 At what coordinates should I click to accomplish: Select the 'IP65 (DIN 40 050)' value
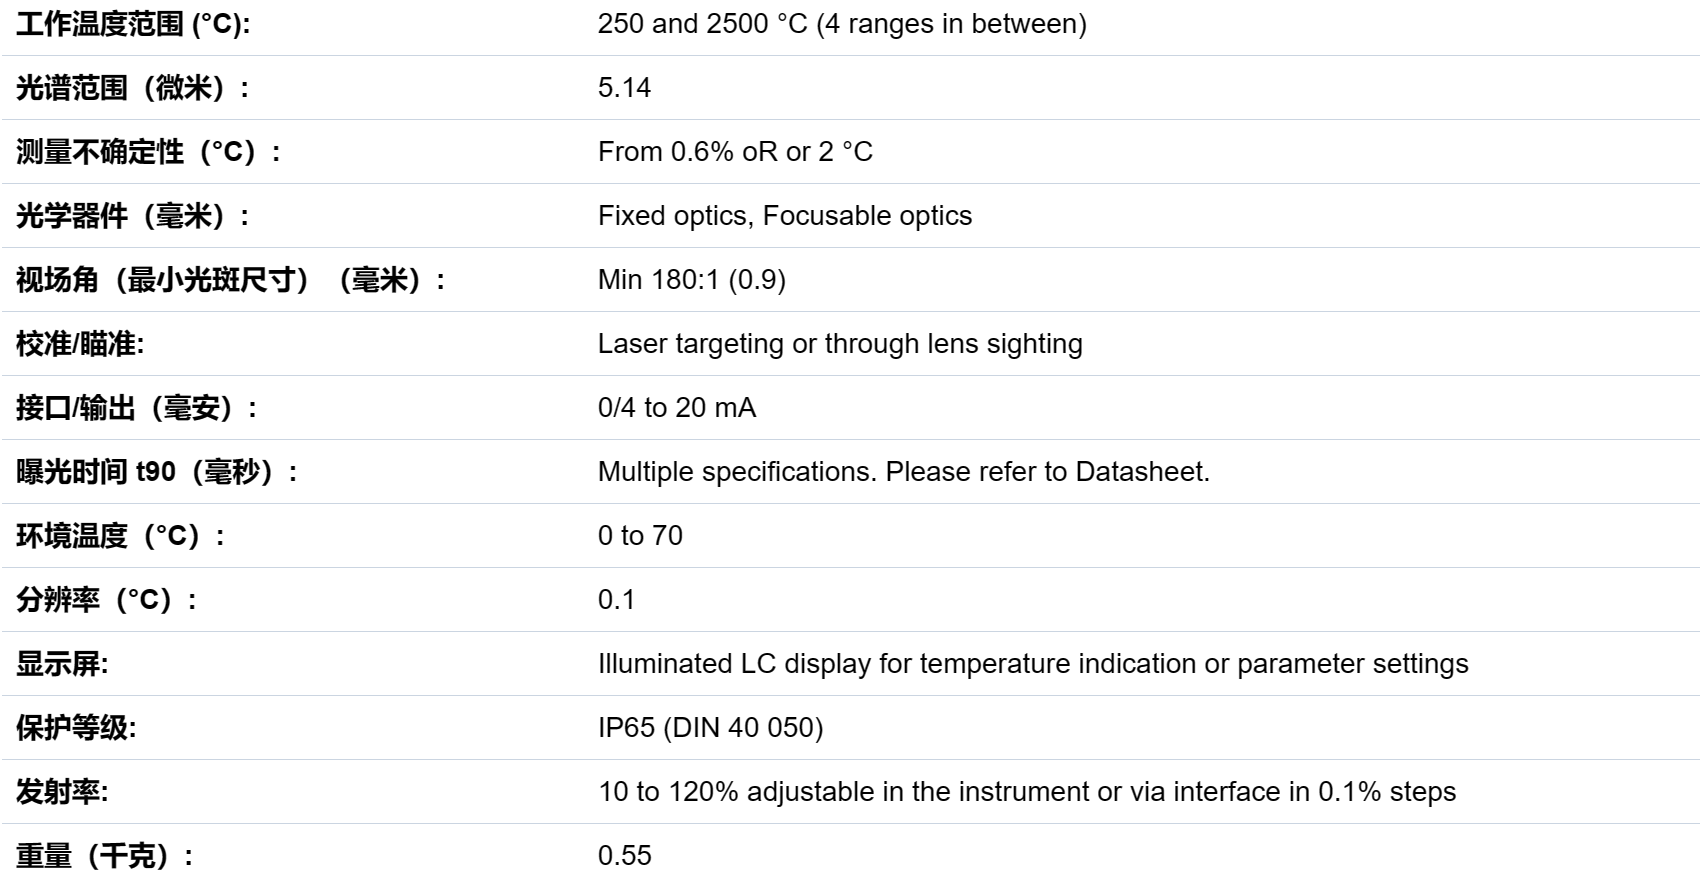tap(711, 728)
